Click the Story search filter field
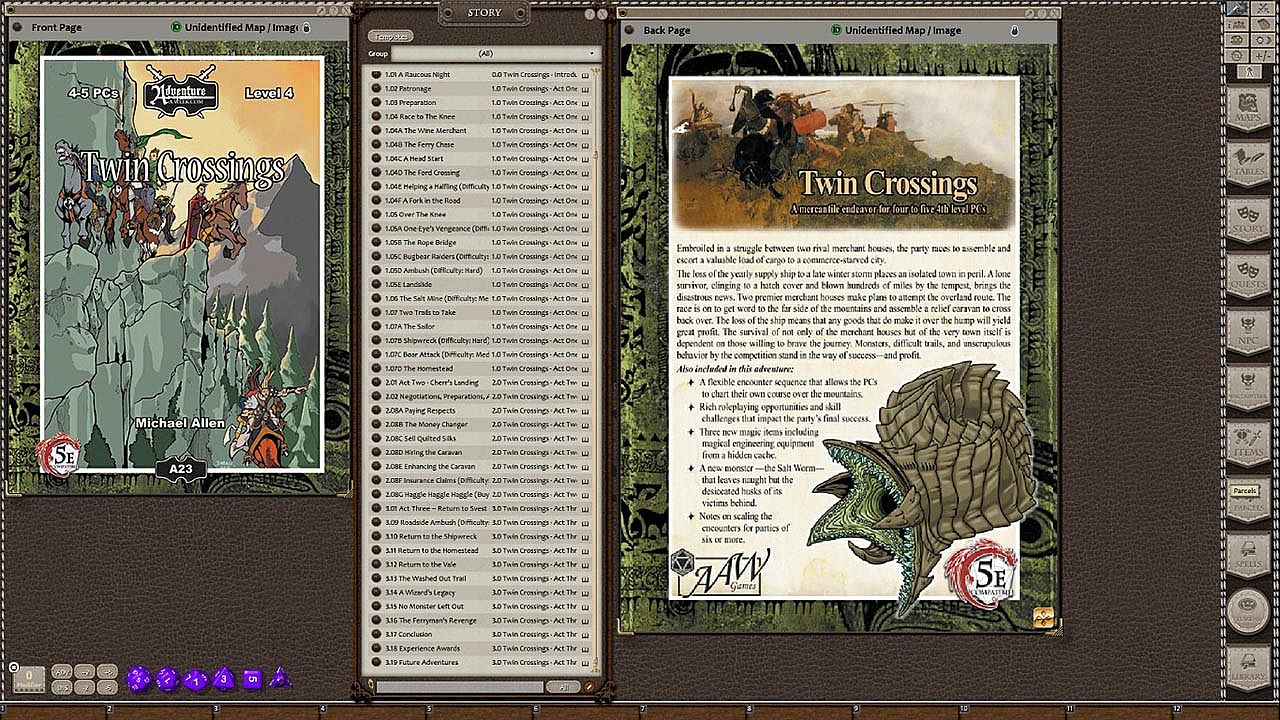The height and width of the screenshot is (720, 1280). (459, 687)
